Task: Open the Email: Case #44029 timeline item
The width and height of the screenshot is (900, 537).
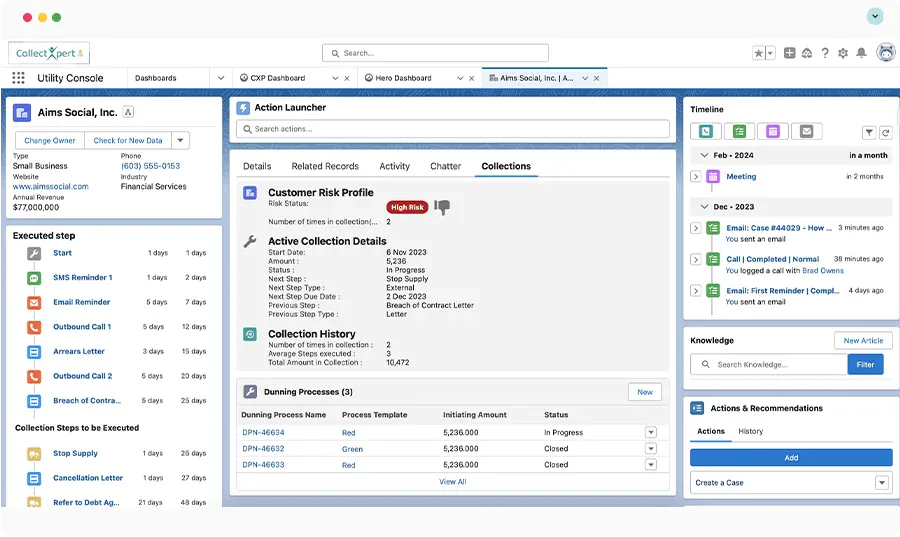Action: [779, 228]
